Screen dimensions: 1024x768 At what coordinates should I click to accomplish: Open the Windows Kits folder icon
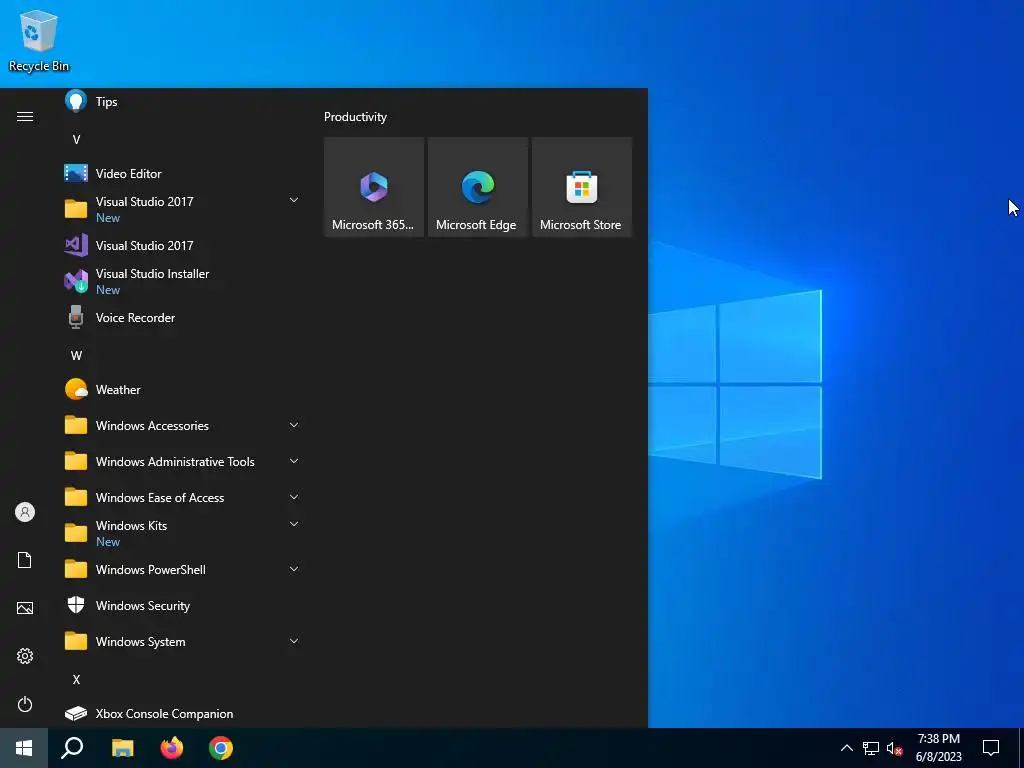coord(76,533)
